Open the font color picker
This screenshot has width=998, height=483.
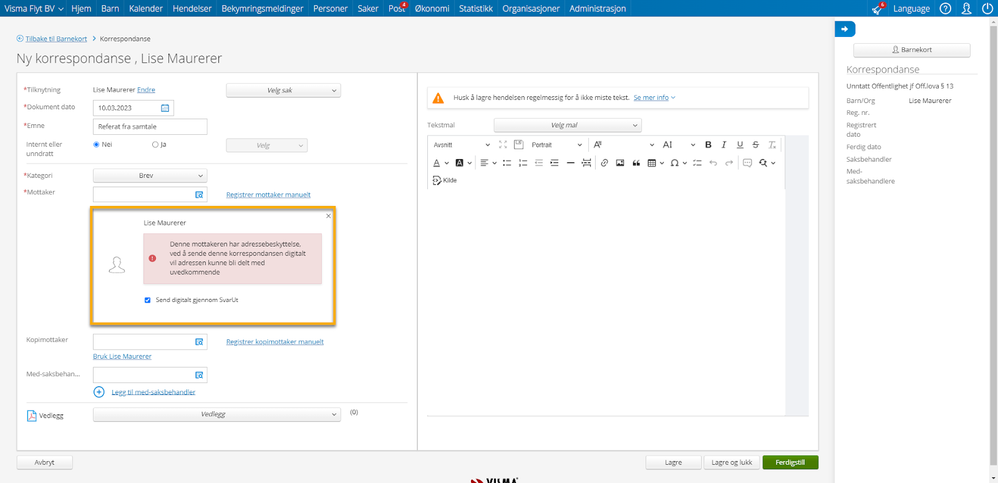coord(441,163)
